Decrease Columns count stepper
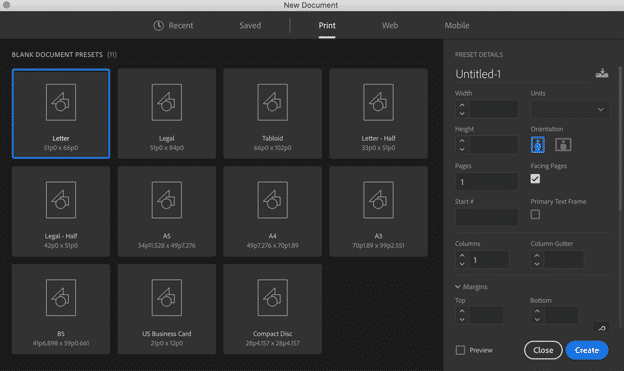Screen dimensions: 624x371 coord(462,264)
